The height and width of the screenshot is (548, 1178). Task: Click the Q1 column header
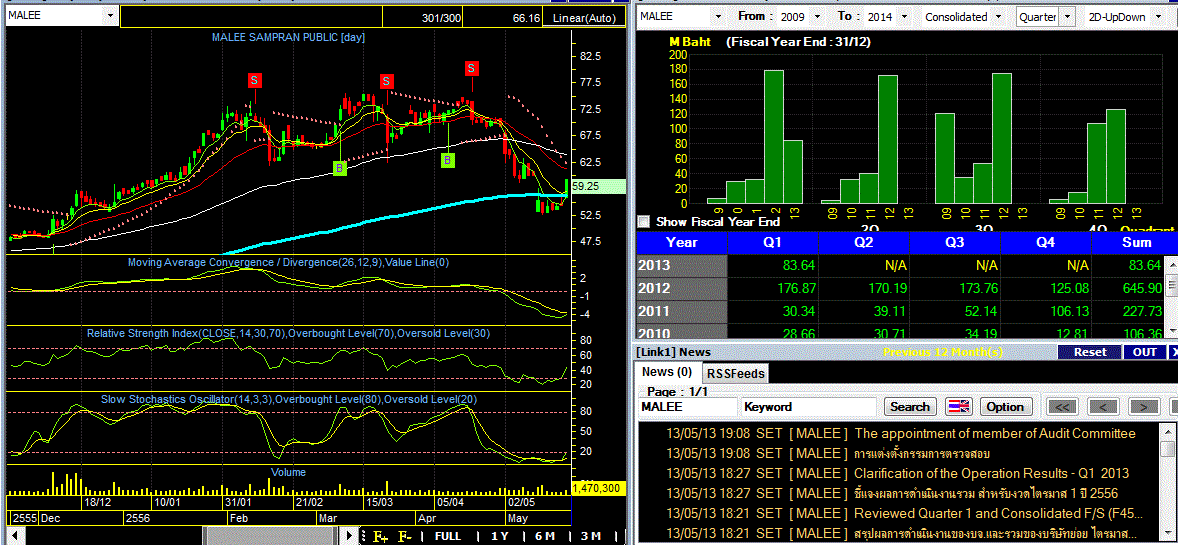tap(773, 243)
